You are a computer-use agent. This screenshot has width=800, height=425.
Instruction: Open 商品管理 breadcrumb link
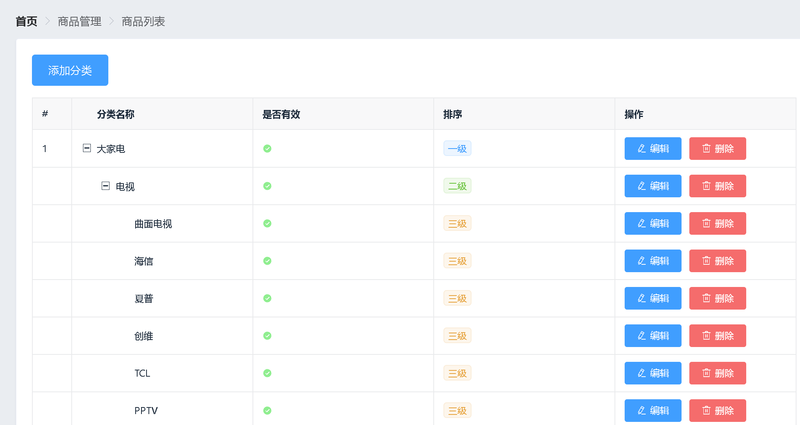point(80,21)
